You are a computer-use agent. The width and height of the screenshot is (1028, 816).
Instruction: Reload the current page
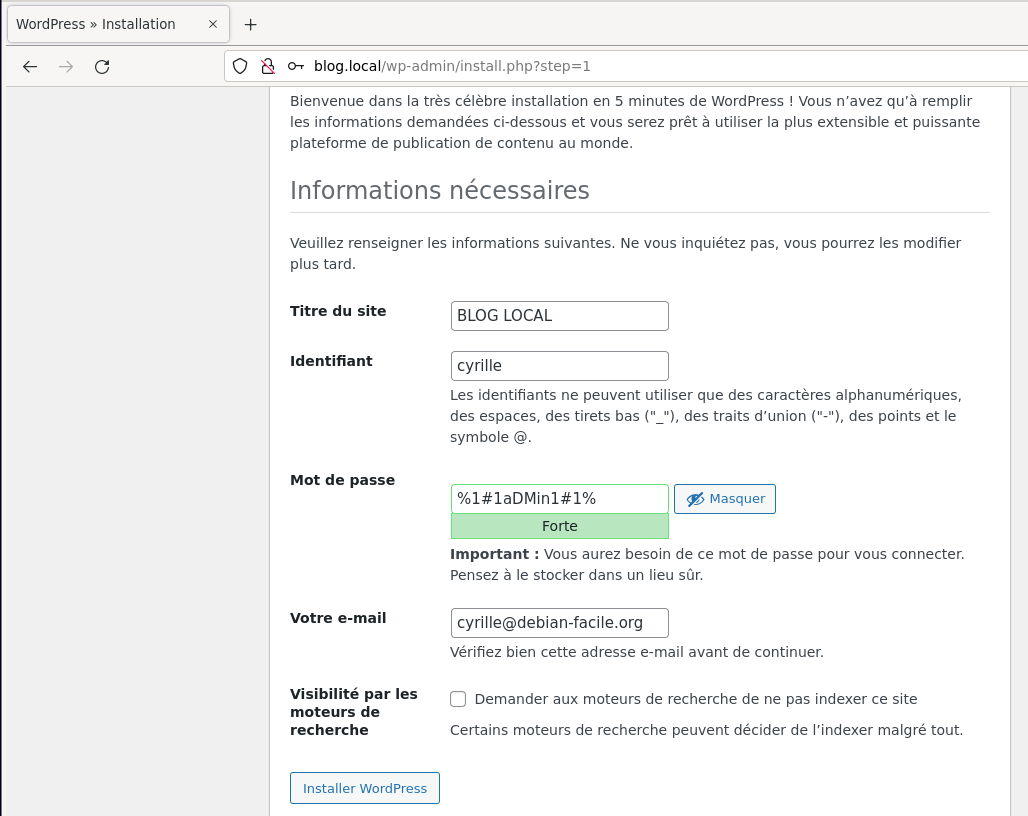coord(102,67)
